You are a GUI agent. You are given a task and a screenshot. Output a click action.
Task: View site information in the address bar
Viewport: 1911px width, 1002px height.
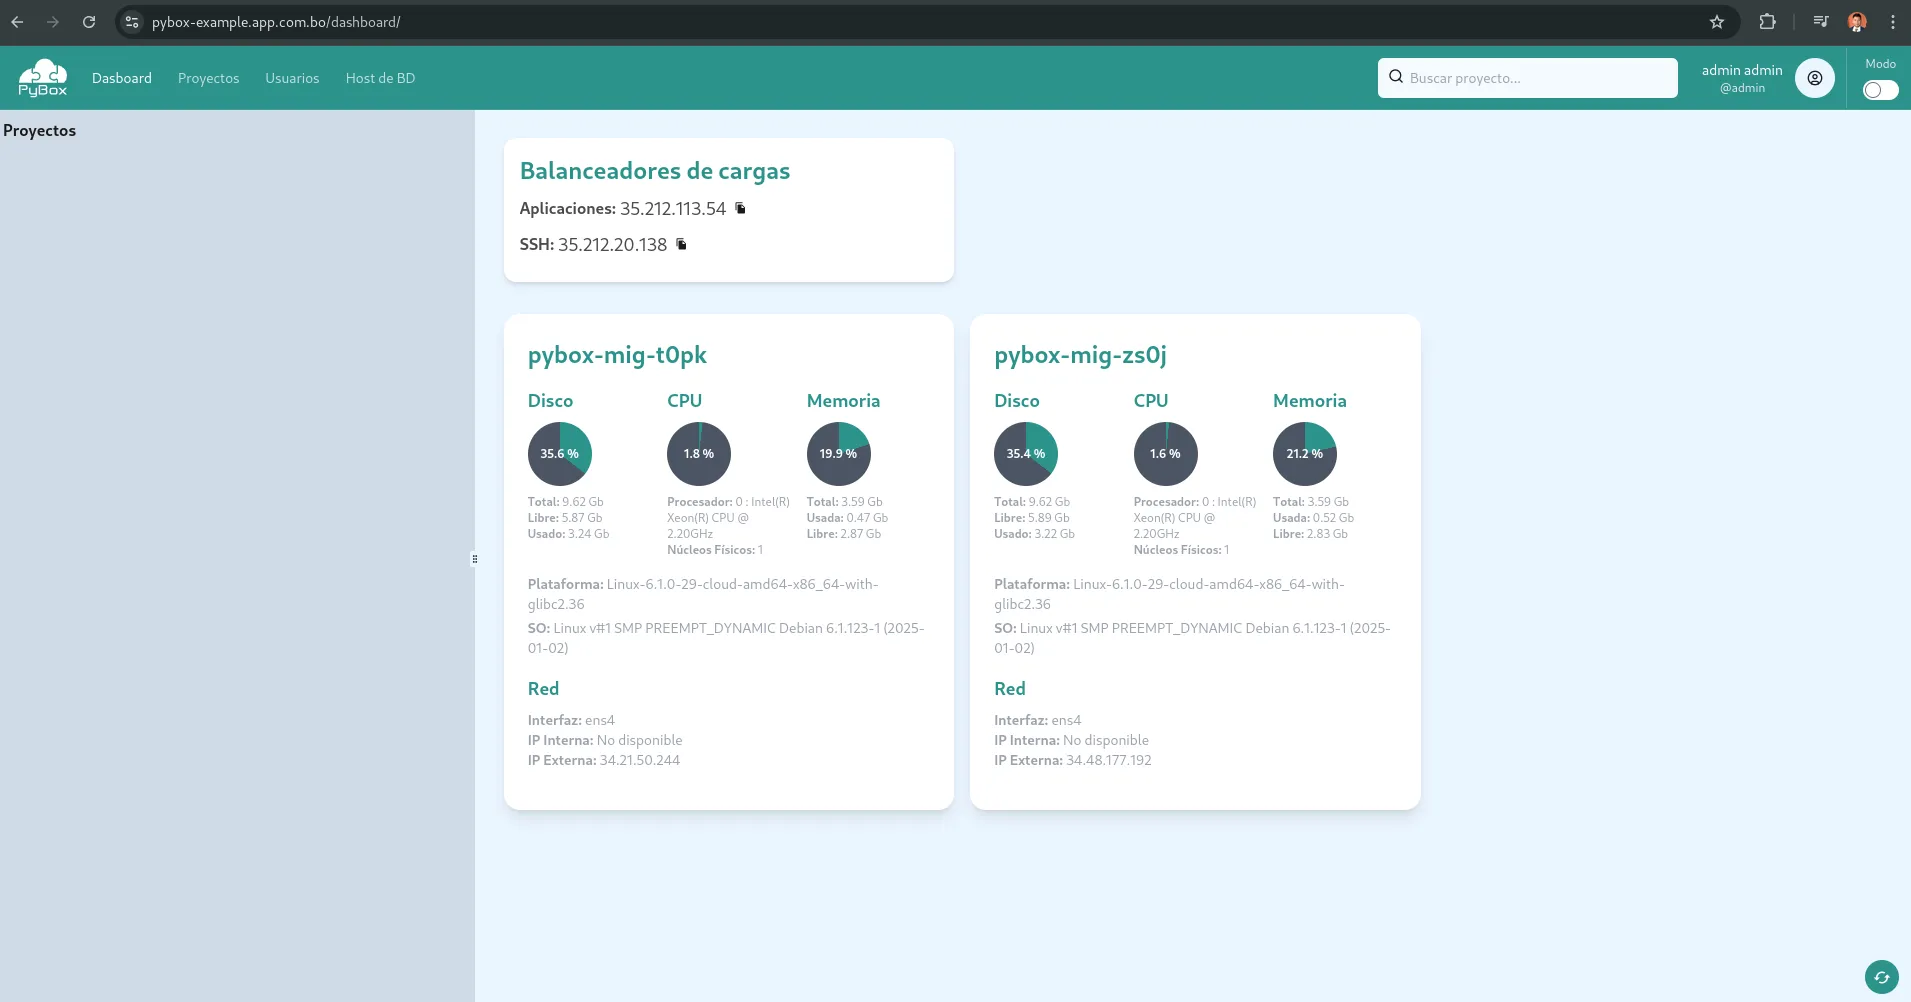pos(132,22)
